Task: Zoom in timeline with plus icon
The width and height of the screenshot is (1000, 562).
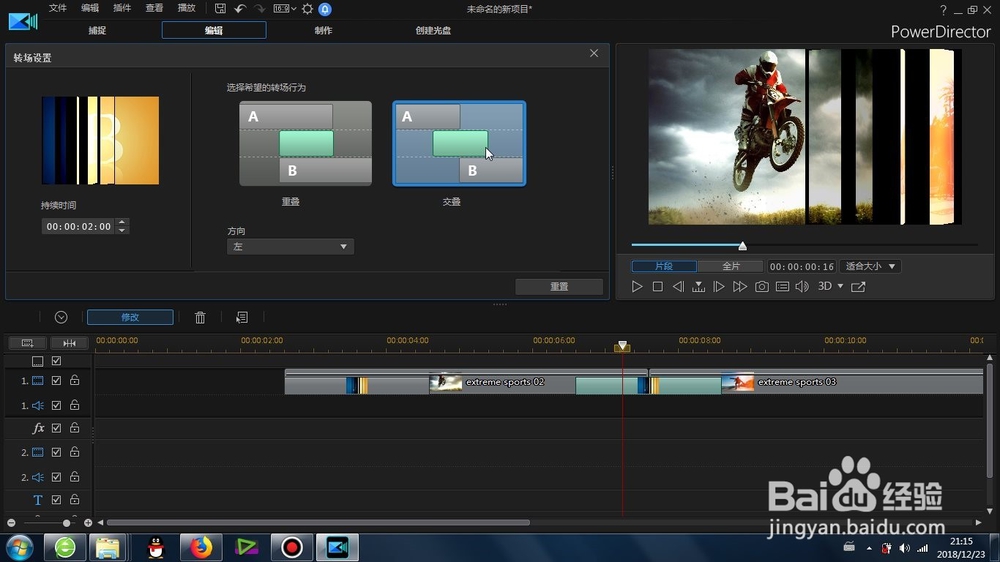Action: [88, 523]
